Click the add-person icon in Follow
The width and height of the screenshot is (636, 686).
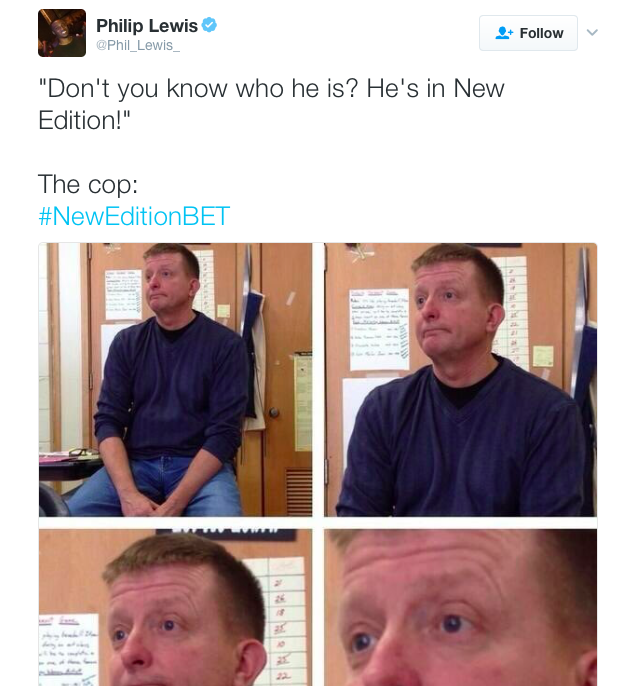click(504, 33)
